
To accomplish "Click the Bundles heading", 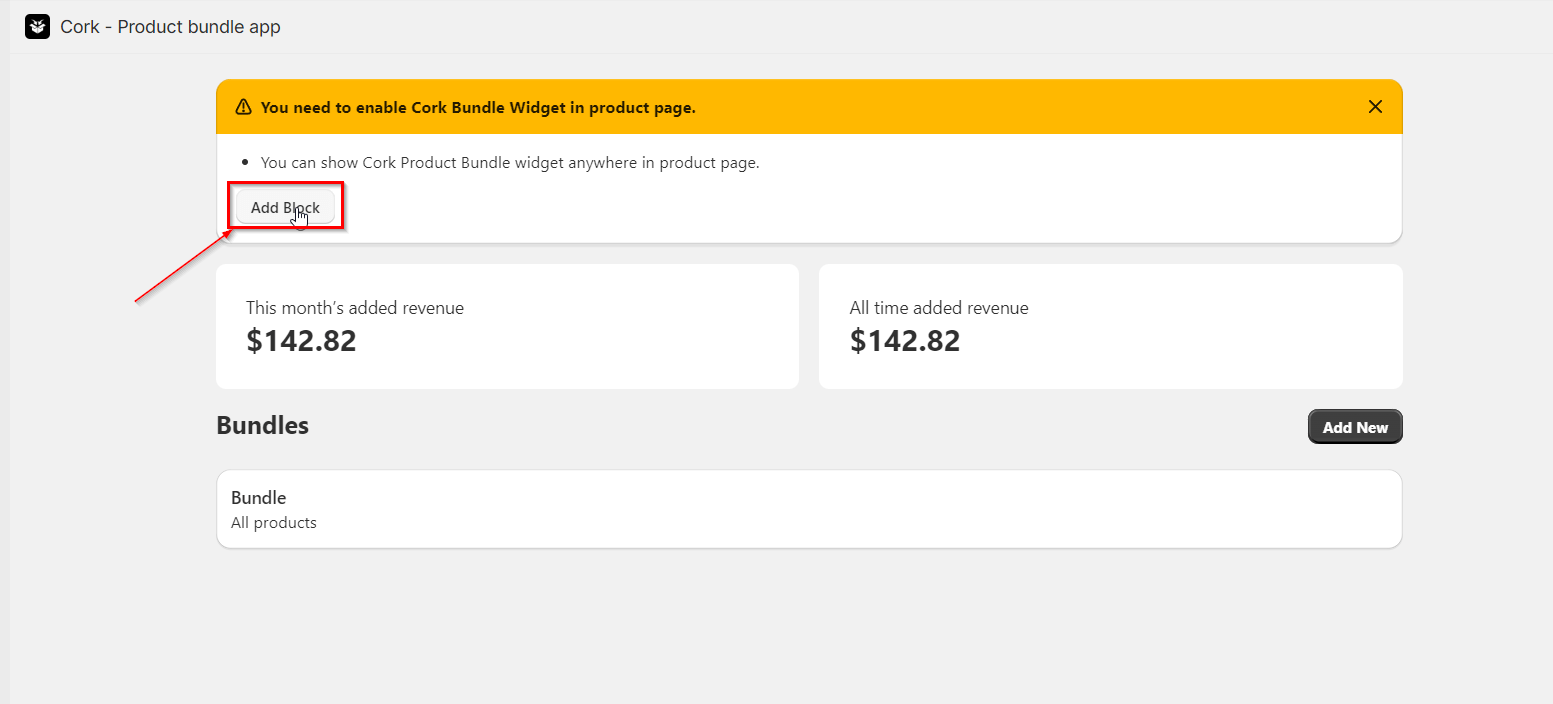I will [263, 425].
